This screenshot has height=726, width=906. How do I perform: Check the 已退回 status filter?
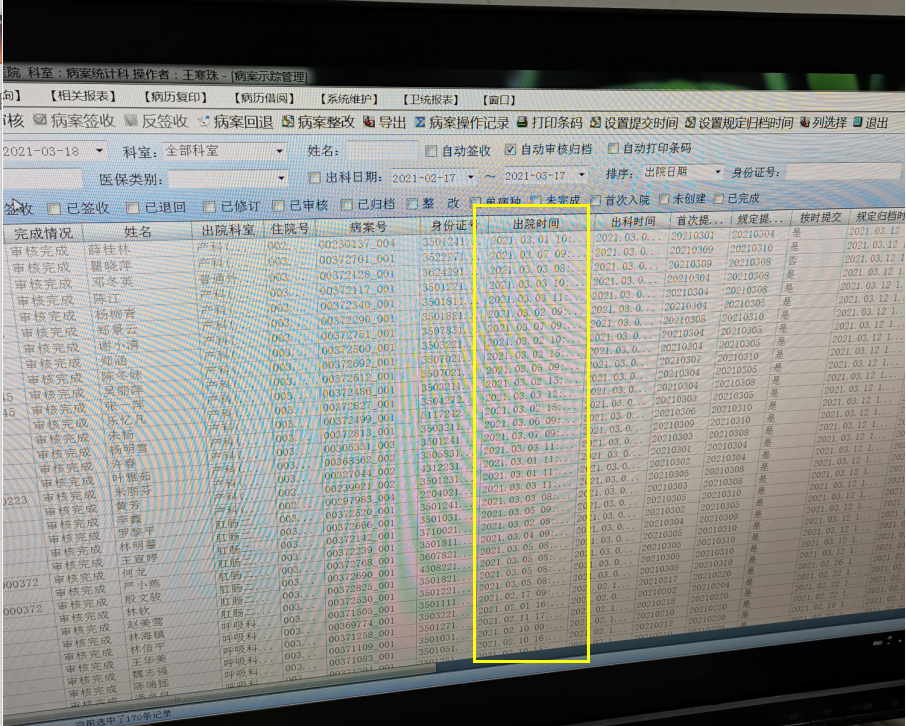(133, 207)
